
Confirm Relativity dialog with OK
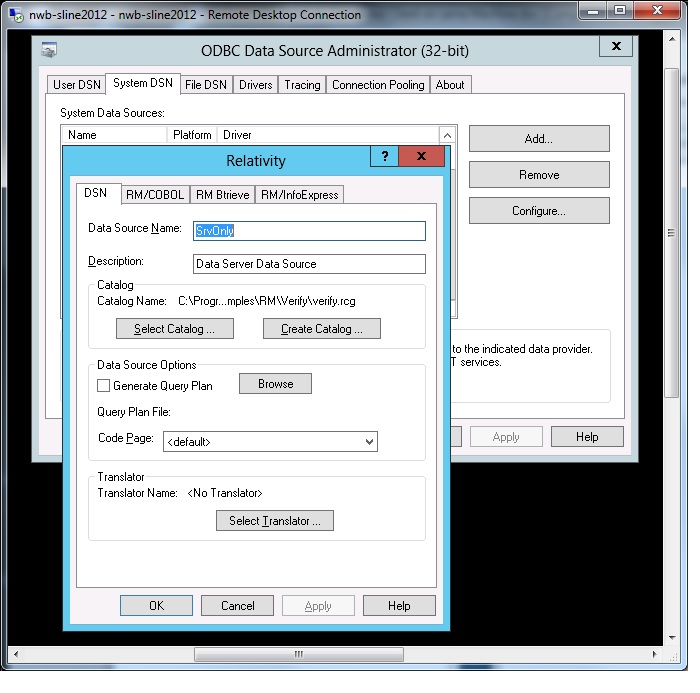click(156, 605)
